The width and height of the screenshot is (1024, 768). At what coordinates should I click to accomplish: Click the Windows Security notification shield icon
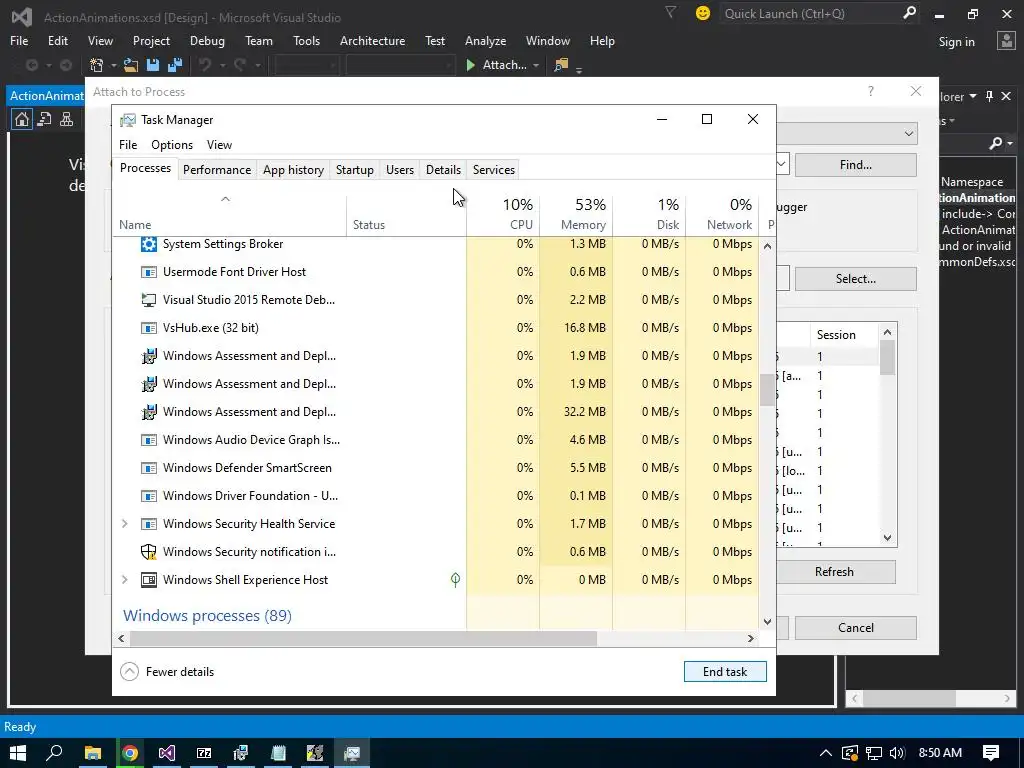point(149,552)
